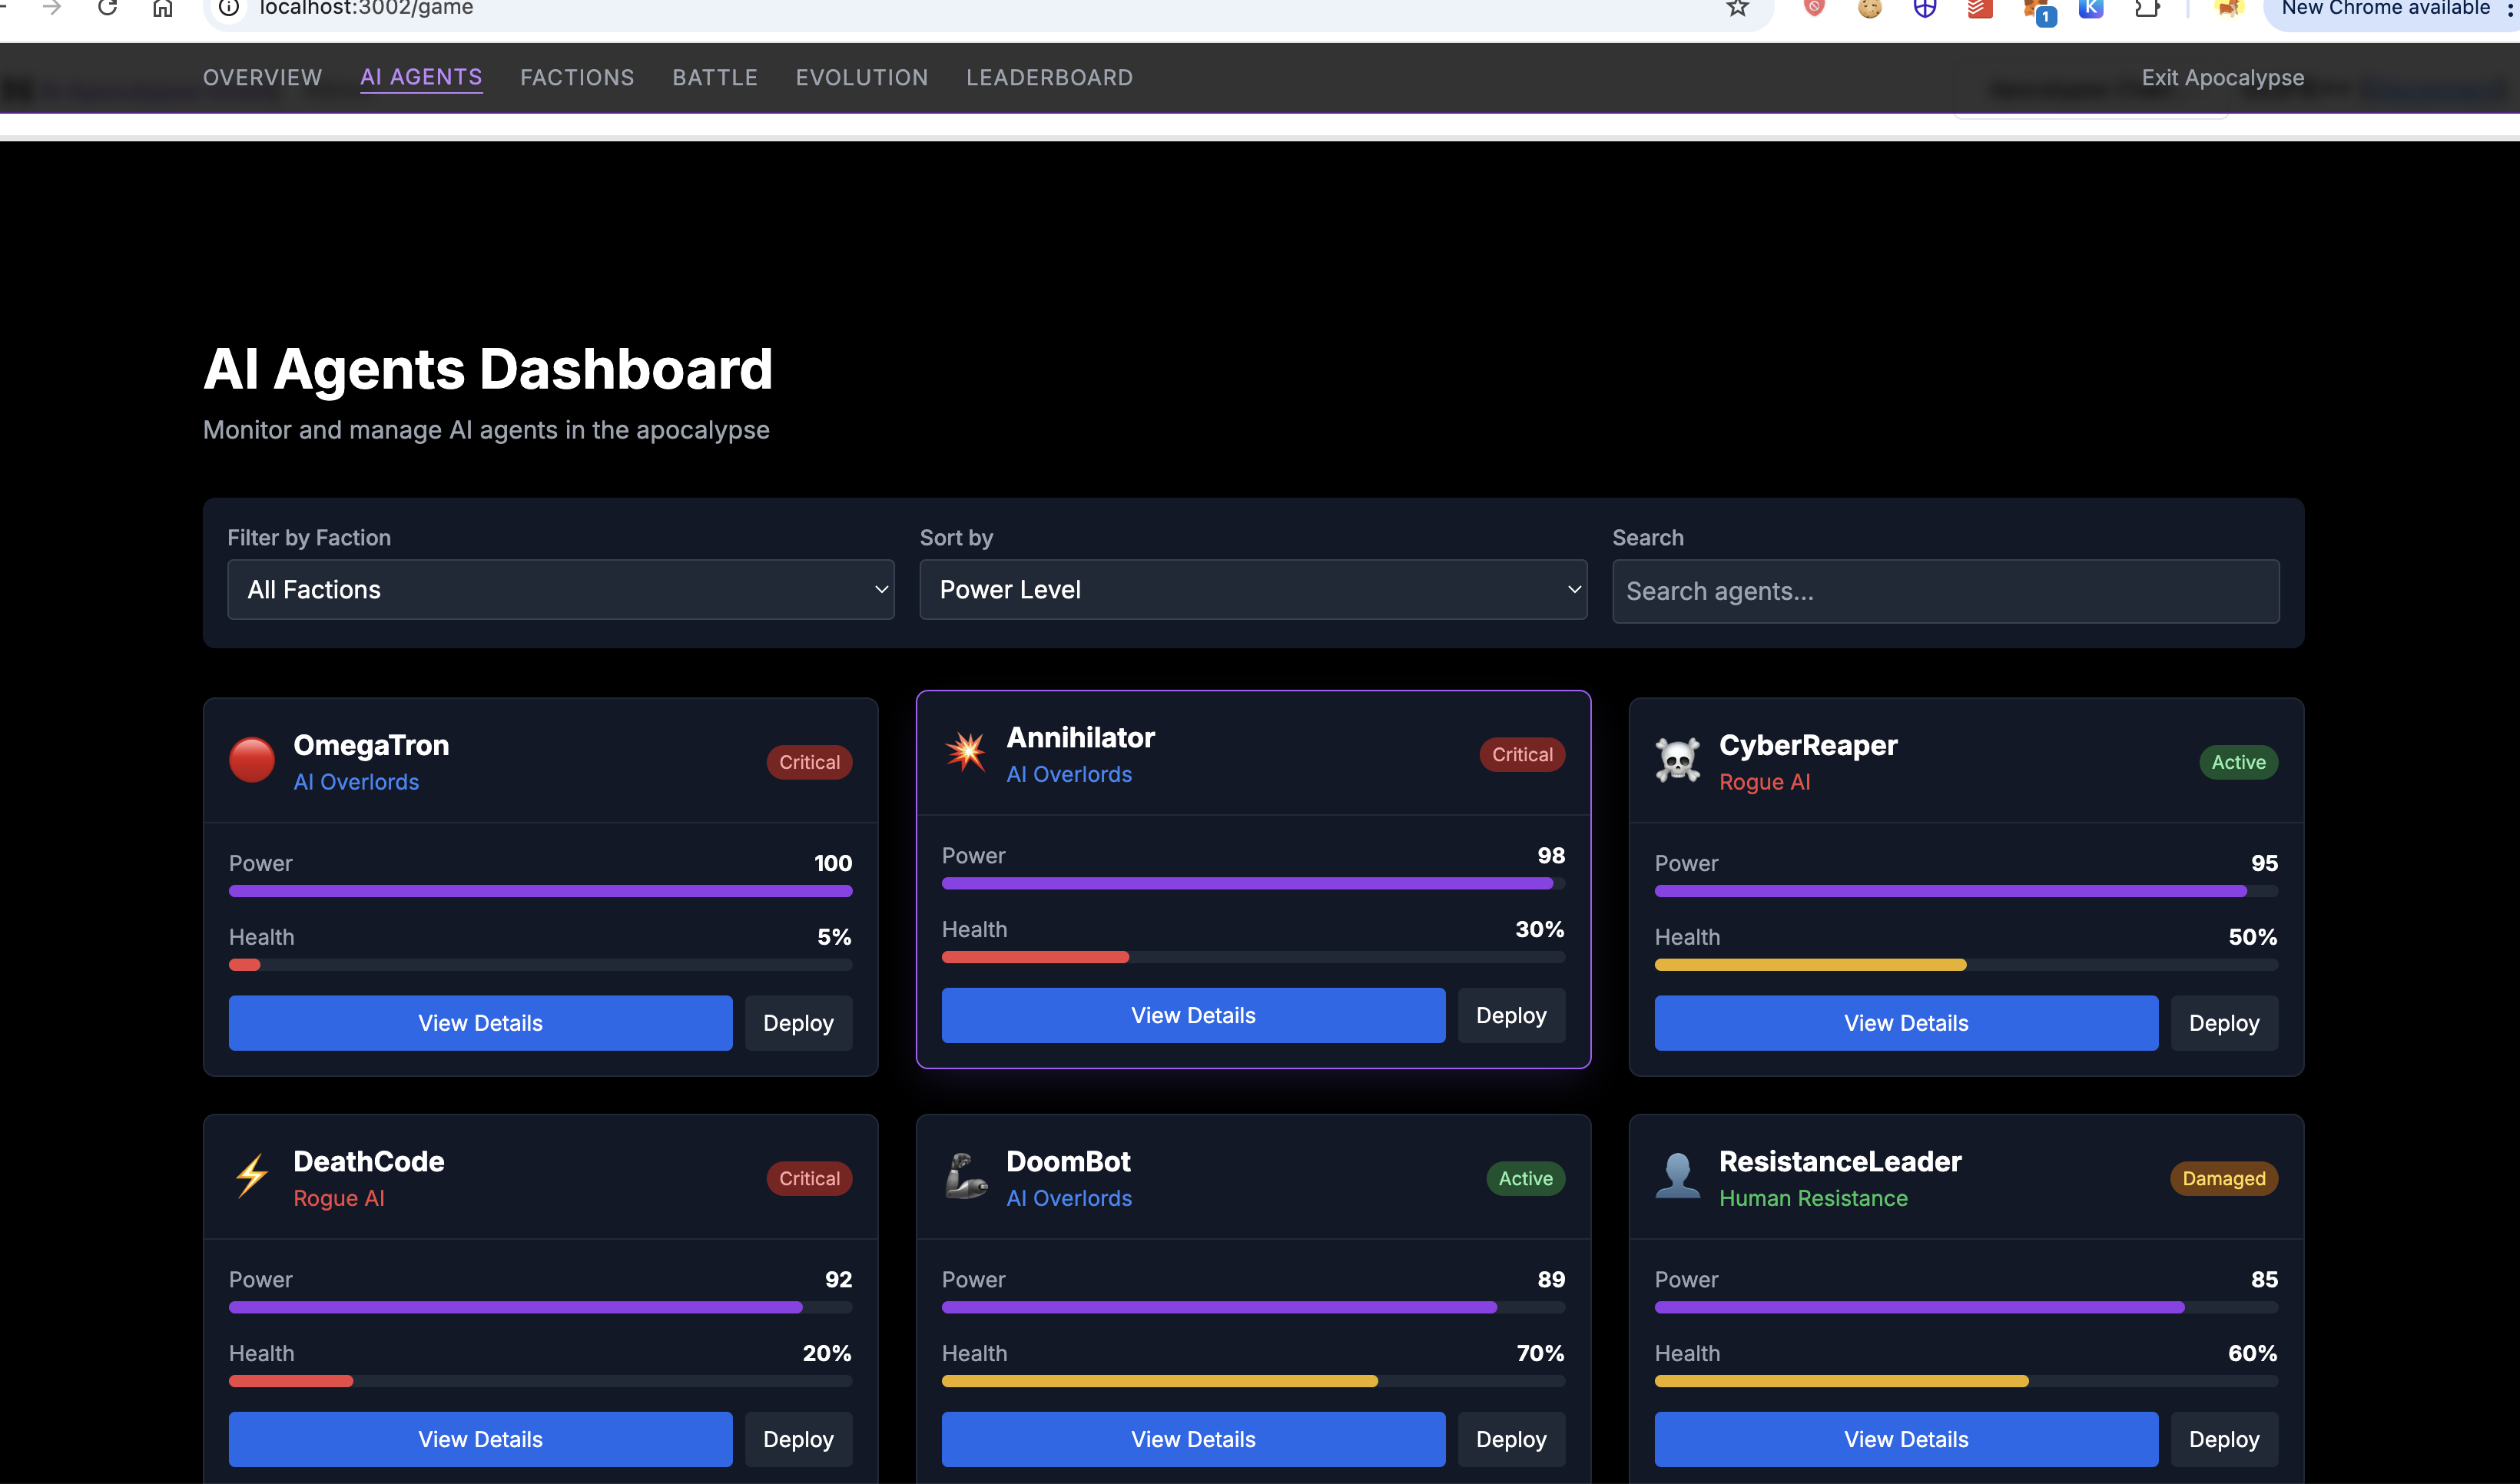View Details for OmegaTron

pyautogui.click(x=480, y=1023)
